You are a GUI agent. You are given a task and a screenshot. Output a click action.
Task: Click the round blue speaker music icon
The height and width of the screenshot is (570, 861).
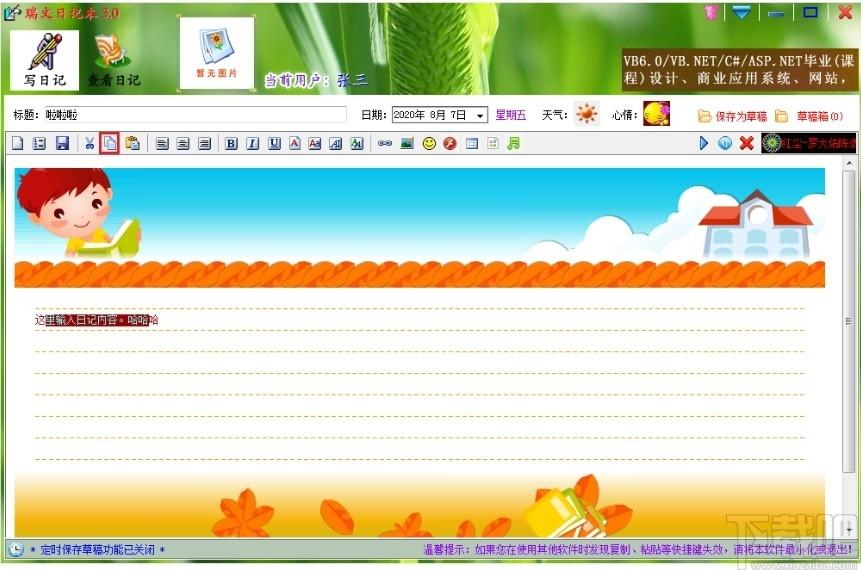pyautogui.click(x=725, y=143)
